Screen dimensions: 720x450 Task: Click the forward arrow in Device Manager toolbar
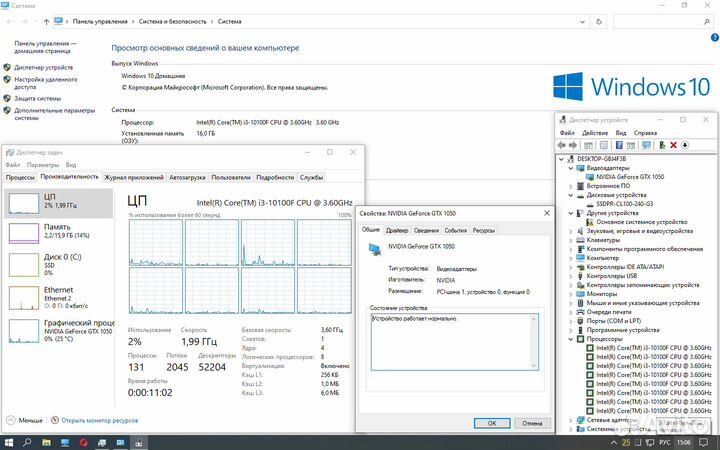(x=573, y=145)
